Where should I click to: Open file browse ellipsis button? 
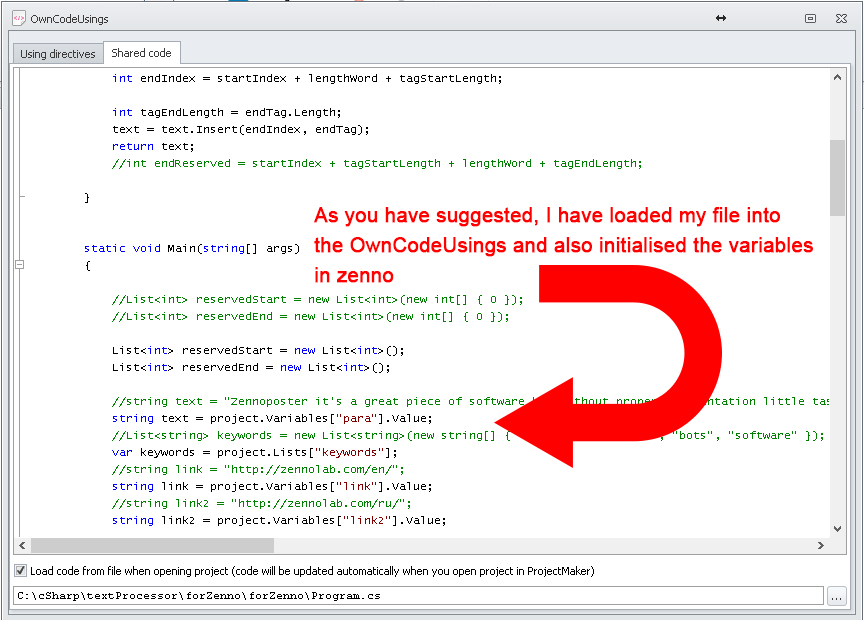click(836, 596)
